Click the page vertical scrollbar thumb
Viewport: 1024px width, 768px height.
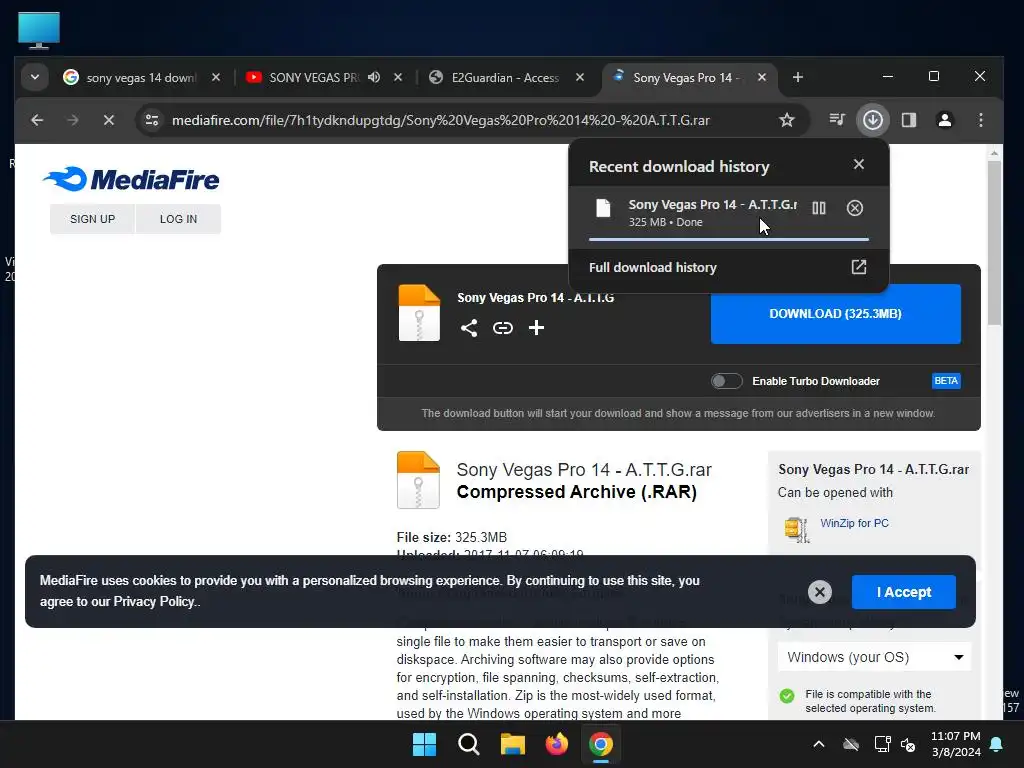tap(994, 242)
